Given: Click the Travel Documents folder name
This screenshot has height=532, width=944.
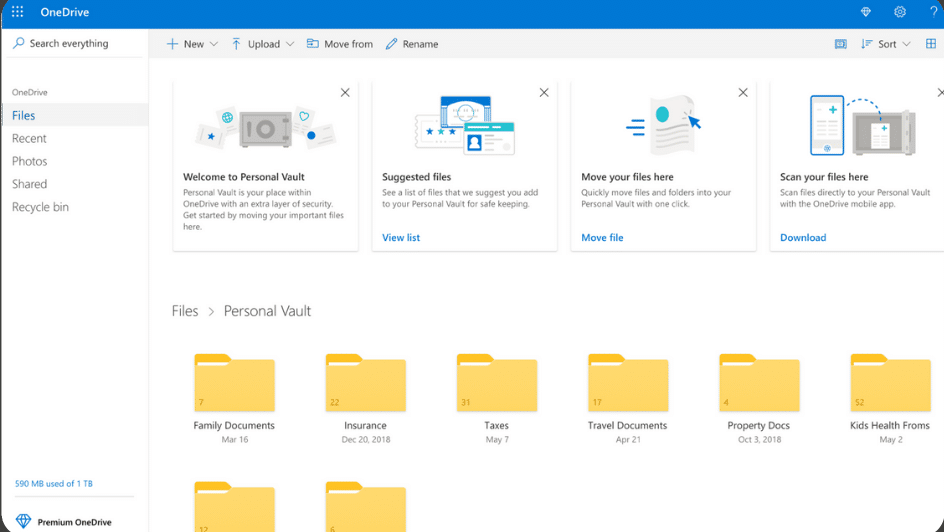Looking at the screenshot, I should point(627,425).
